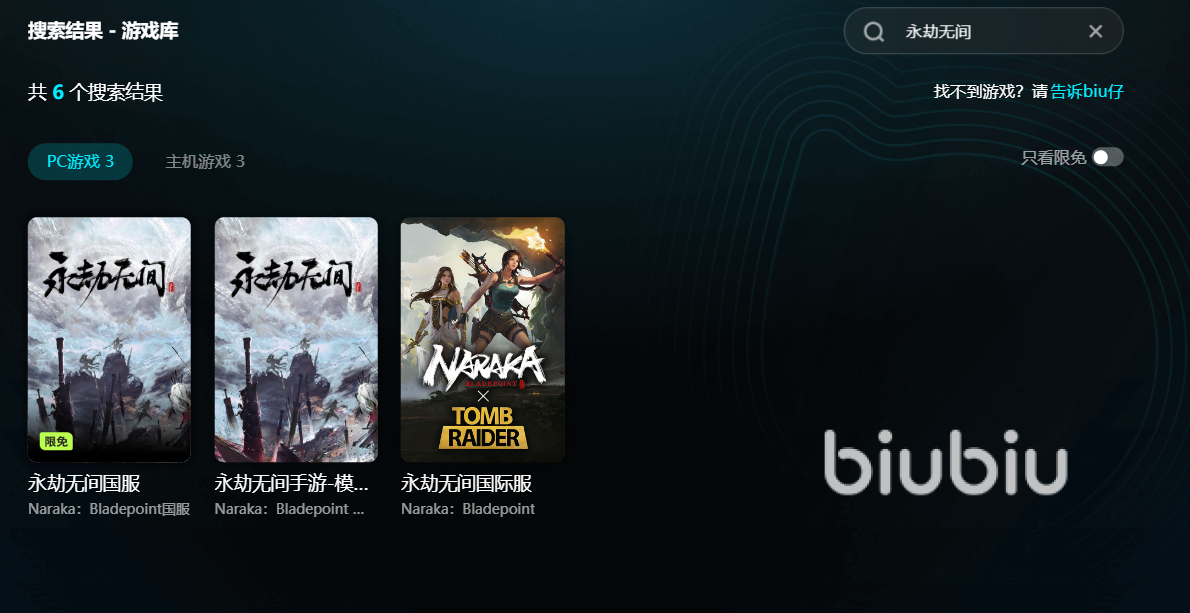Click the Naraka: Bladepoint subtitle under 国际服
The image size is (1190, 613).
[468, 509]
